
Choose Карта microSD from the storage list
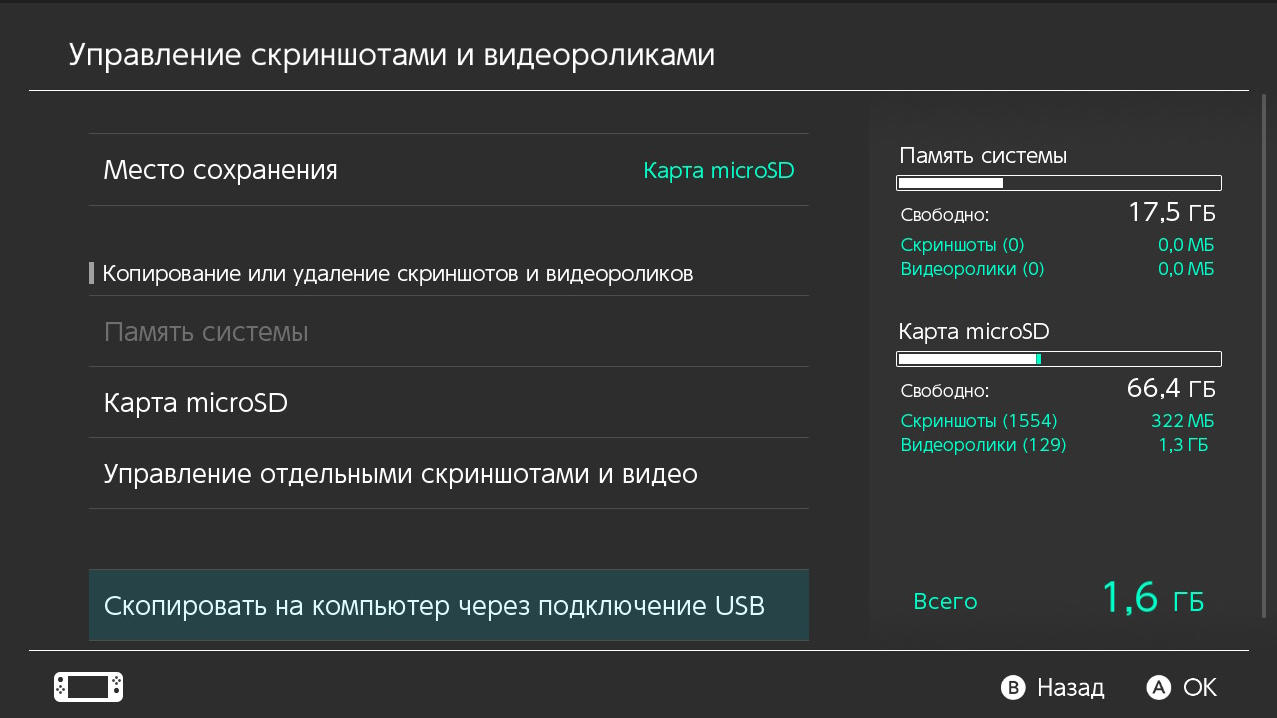click(196, 401)
